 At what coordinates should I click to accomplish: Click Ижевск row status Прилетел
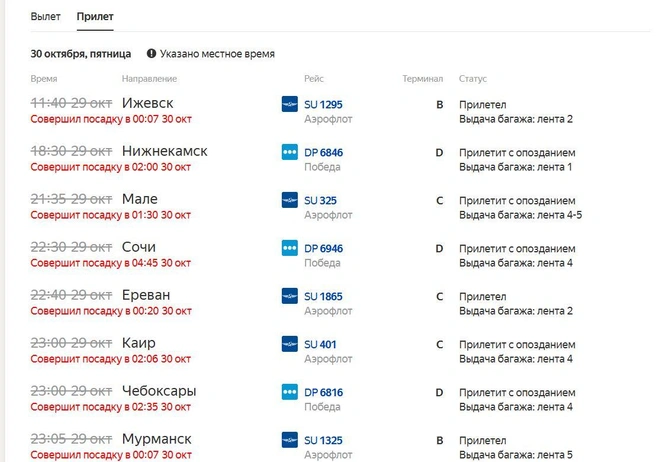482,105
